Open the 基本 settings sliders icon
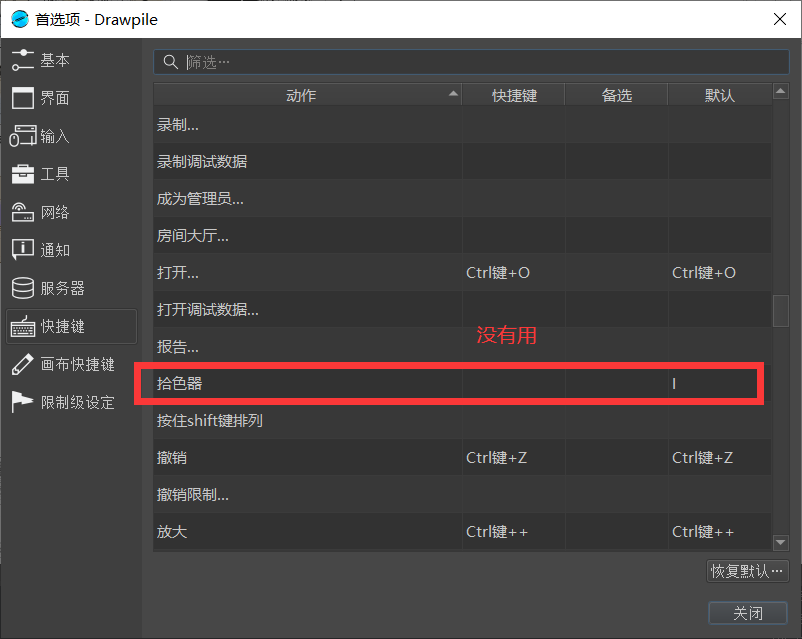Screen dimensions: 802x639 (23, 60)
